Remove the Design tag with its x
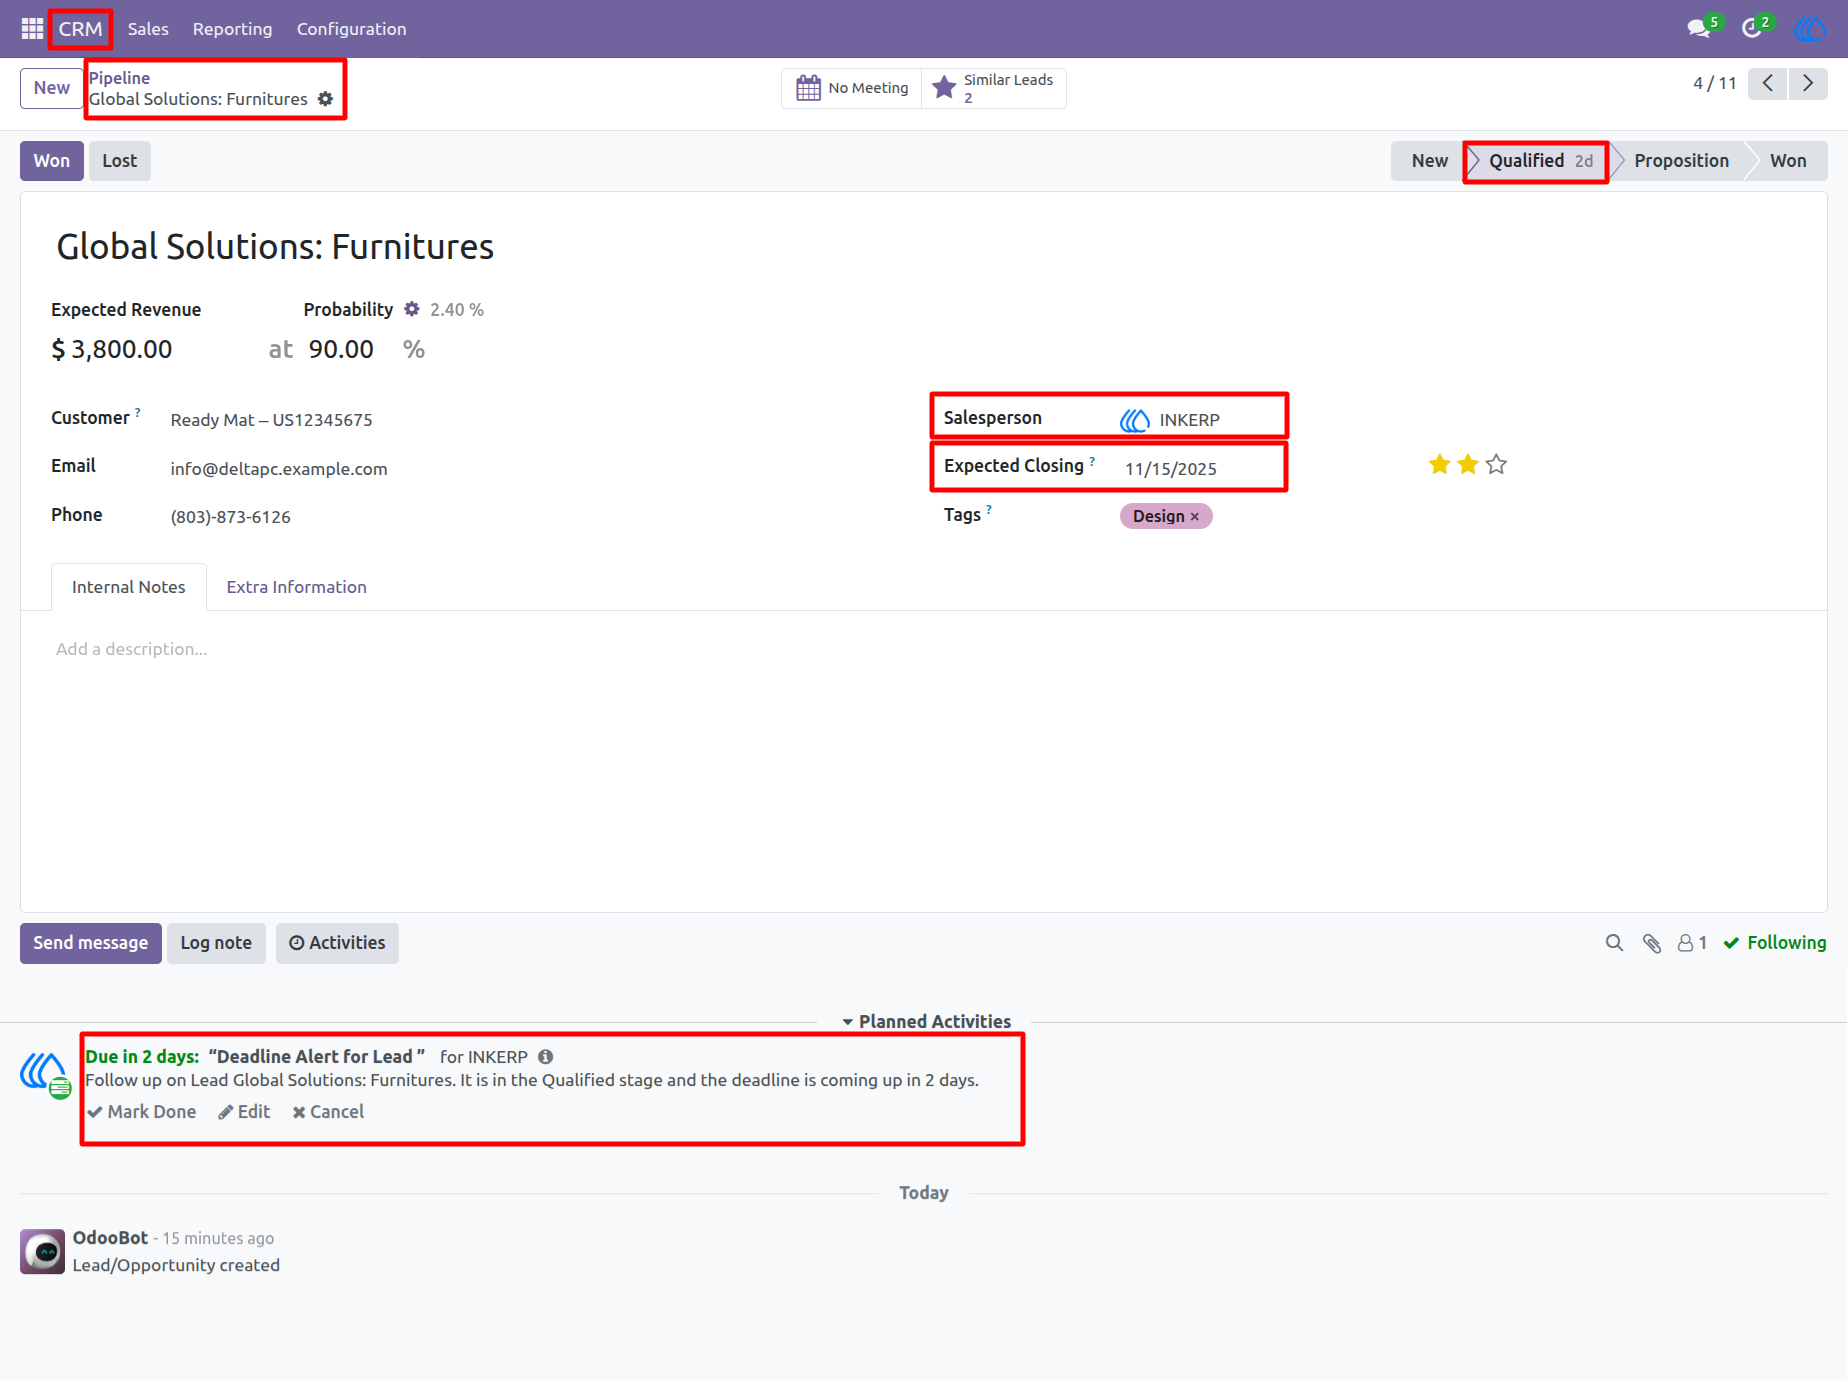1848x1382 pixels. tap(1194, 517)
